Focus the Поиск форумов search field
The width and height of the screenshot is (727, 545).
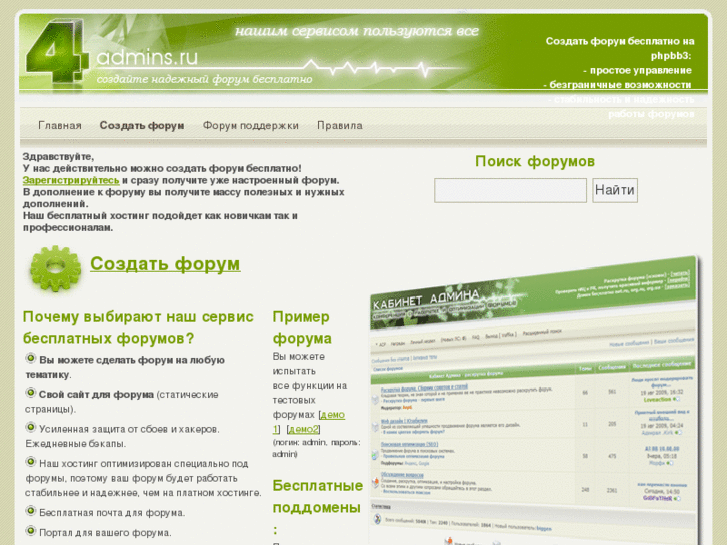pyautogui.click(x=510, y=190)
